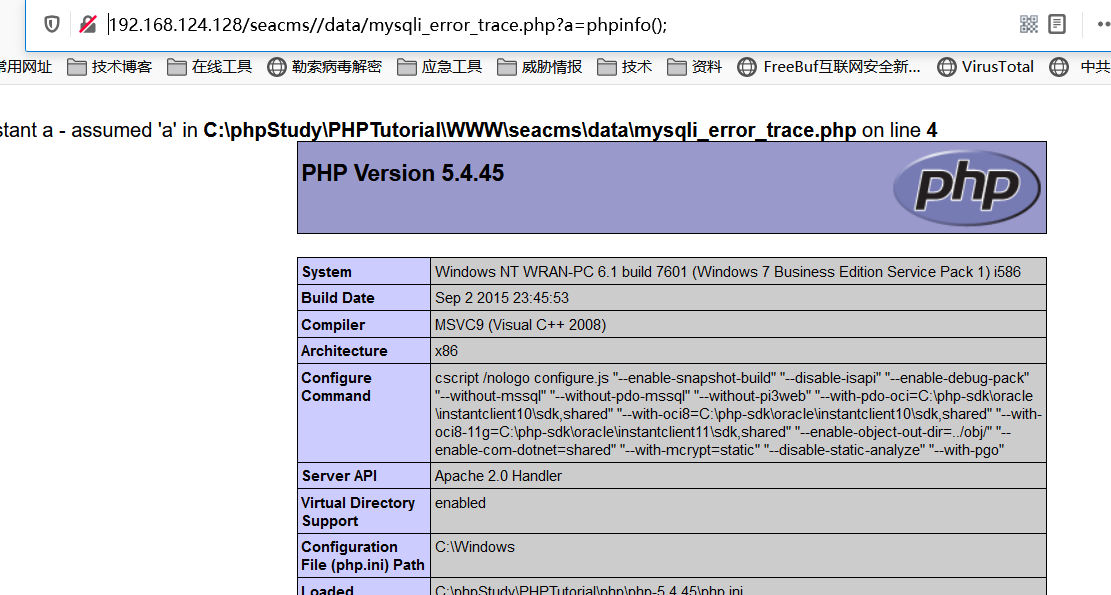Screen dimensions: 1111x595
Task: Click the mysqli_error_trace.php error path text
Action: tap(529, 130)
